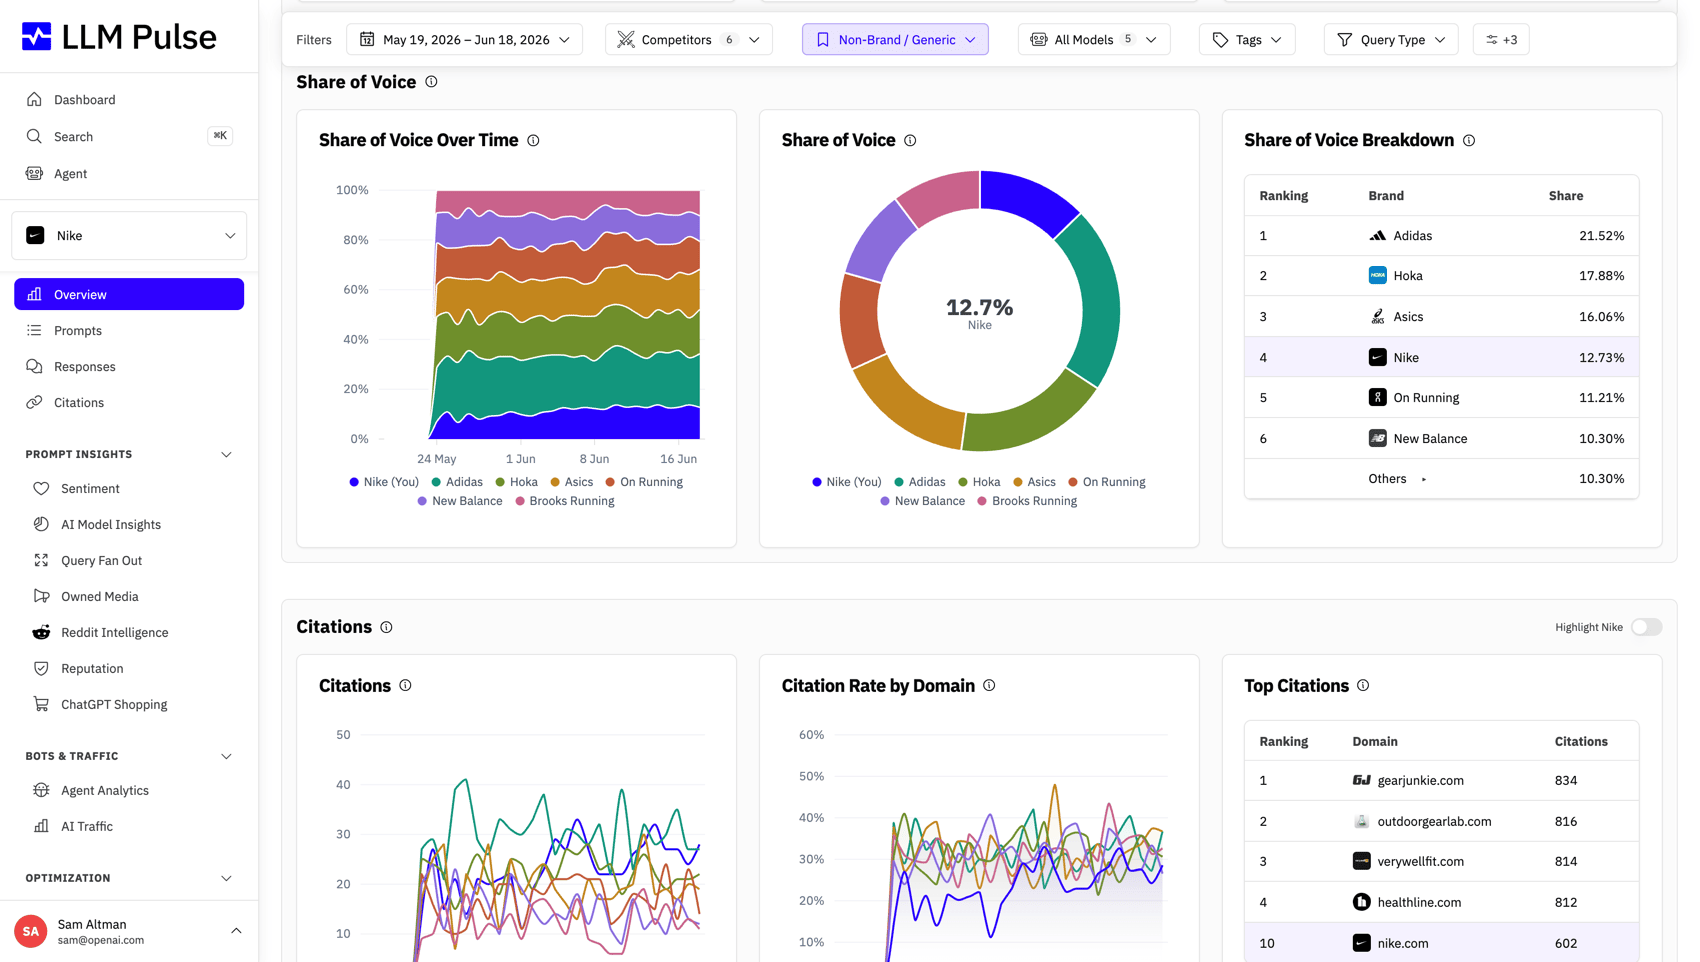This screenshot has height=962, width=1700.
Task: Toggle Brooks Running legend under Over Time chart
Action: coord(564,501)
